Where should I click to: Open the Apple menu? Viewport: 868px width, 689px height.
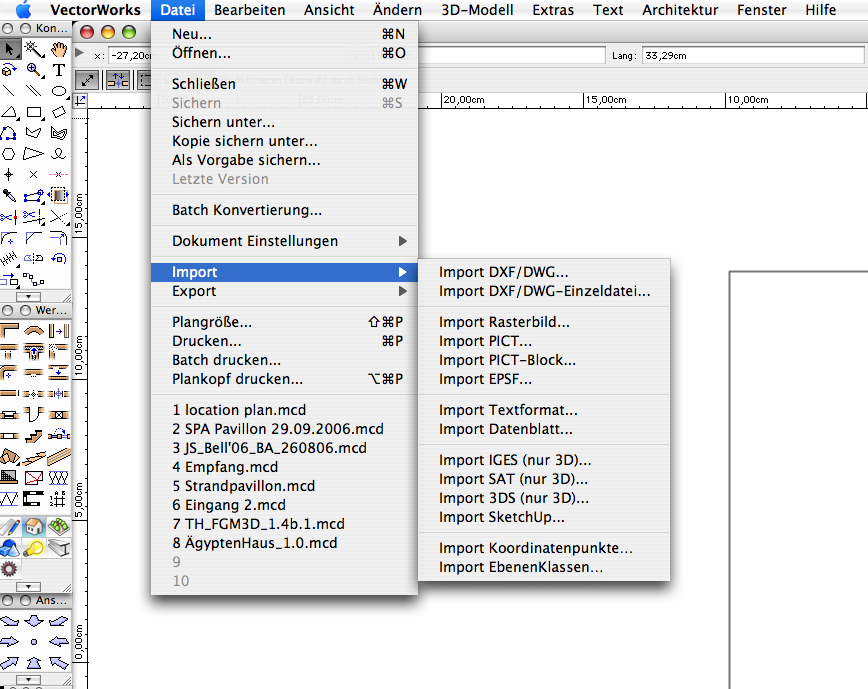pyautogui.click(x=22, y=10)
